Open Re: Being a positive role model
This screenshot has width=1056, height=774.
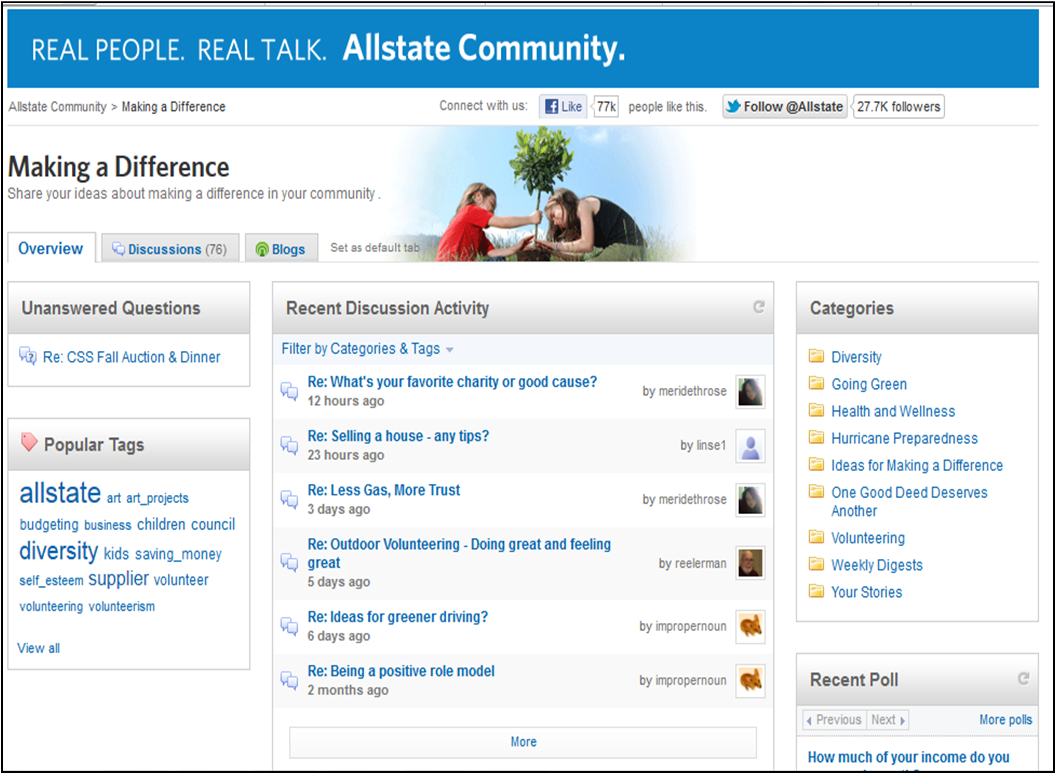tap(401, 671)
